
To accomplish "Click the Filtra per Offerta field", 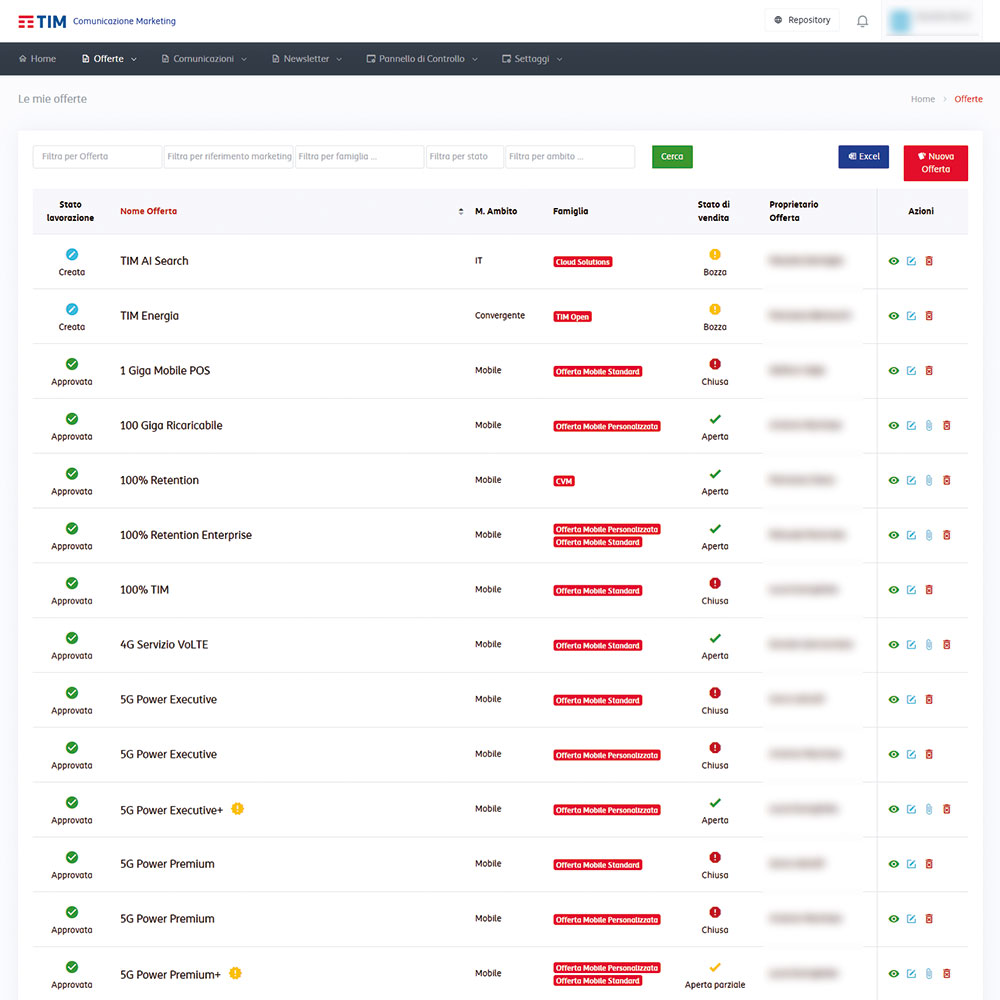I will tap(97, 157).
